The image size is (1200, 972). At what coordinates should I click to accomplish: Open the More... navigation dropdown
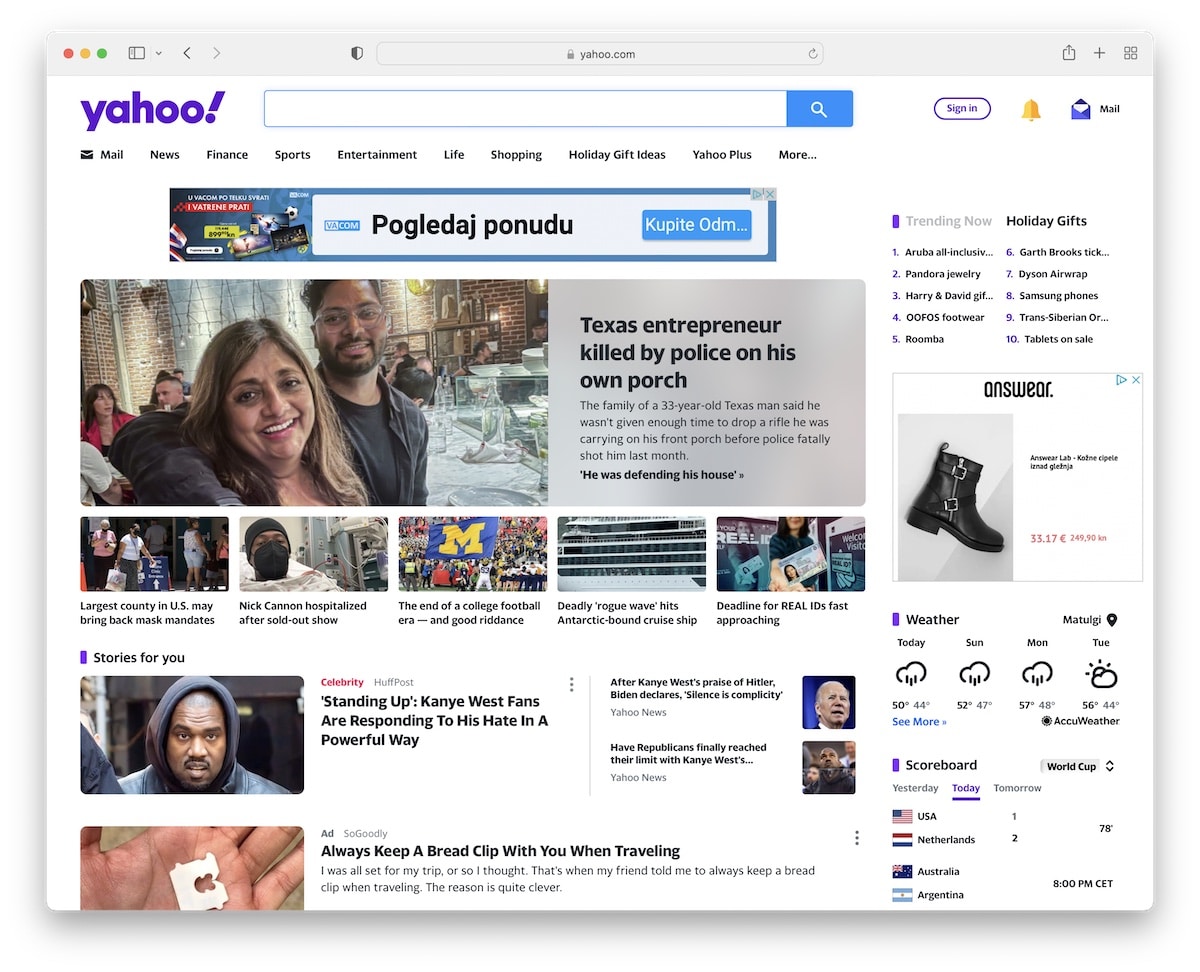(x=797, y=155)
